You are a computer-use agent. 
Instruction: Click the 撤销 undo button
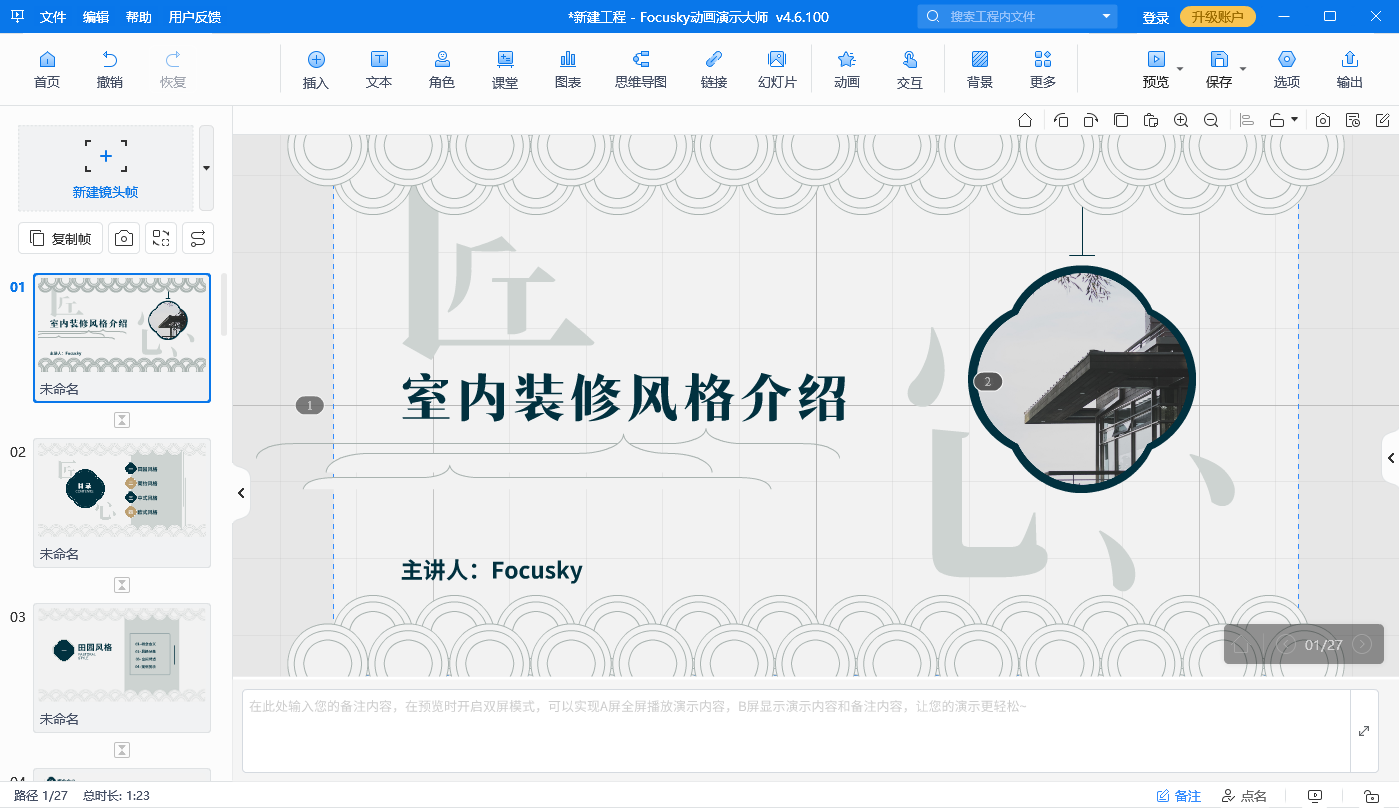(110, 70)
